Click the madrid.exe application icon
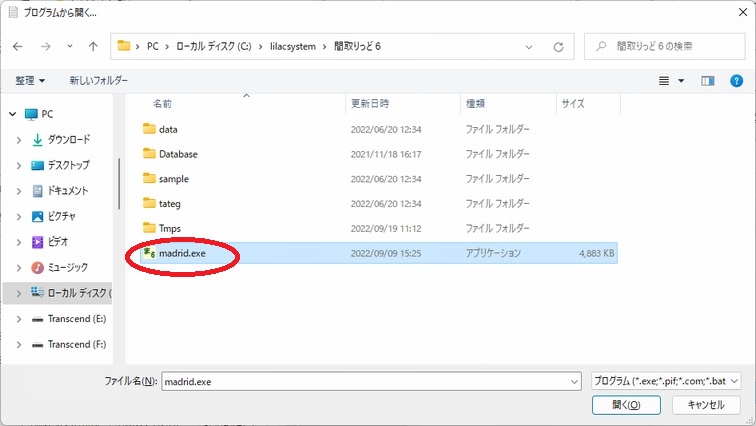Viewport: 756px width, 426px height. [149, 253]
